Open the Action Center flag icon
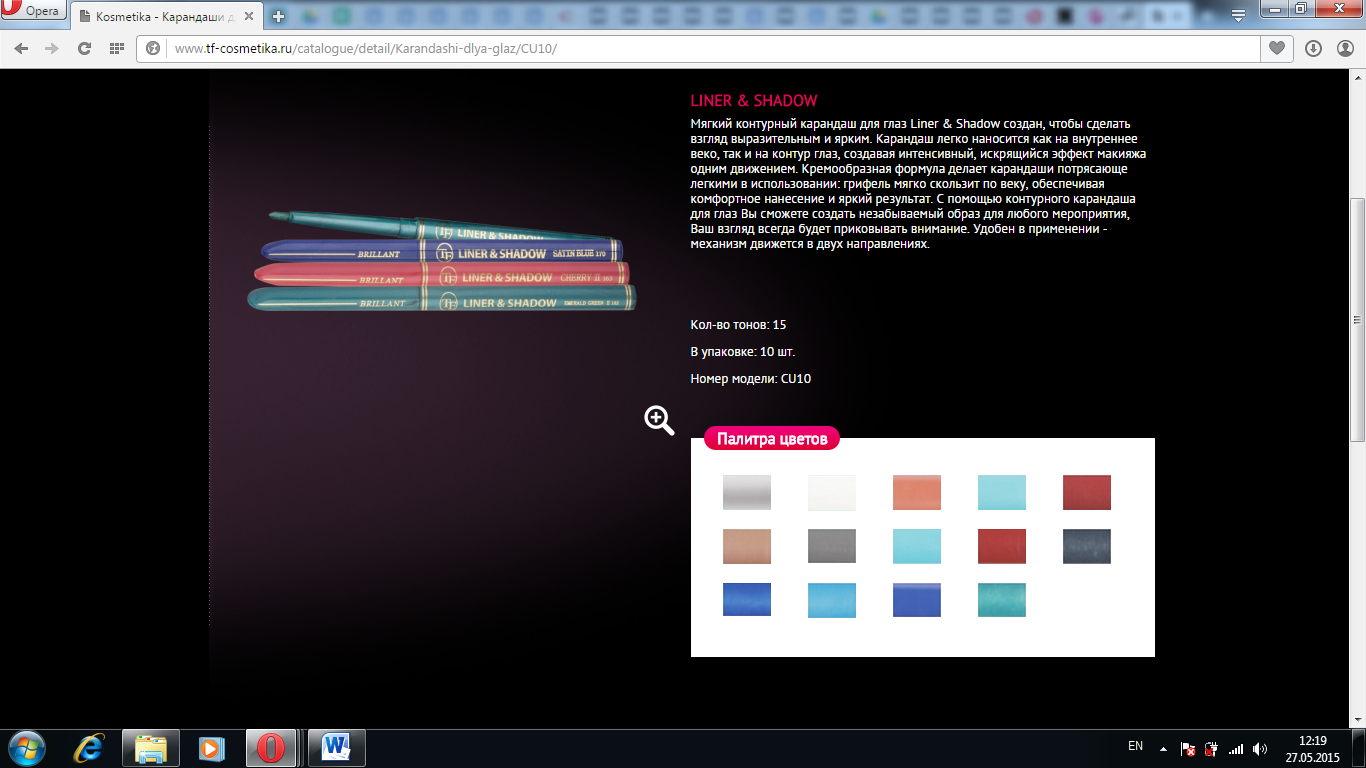The width and height of the screenshot is (1366, 768). [x=1188, y=748]
